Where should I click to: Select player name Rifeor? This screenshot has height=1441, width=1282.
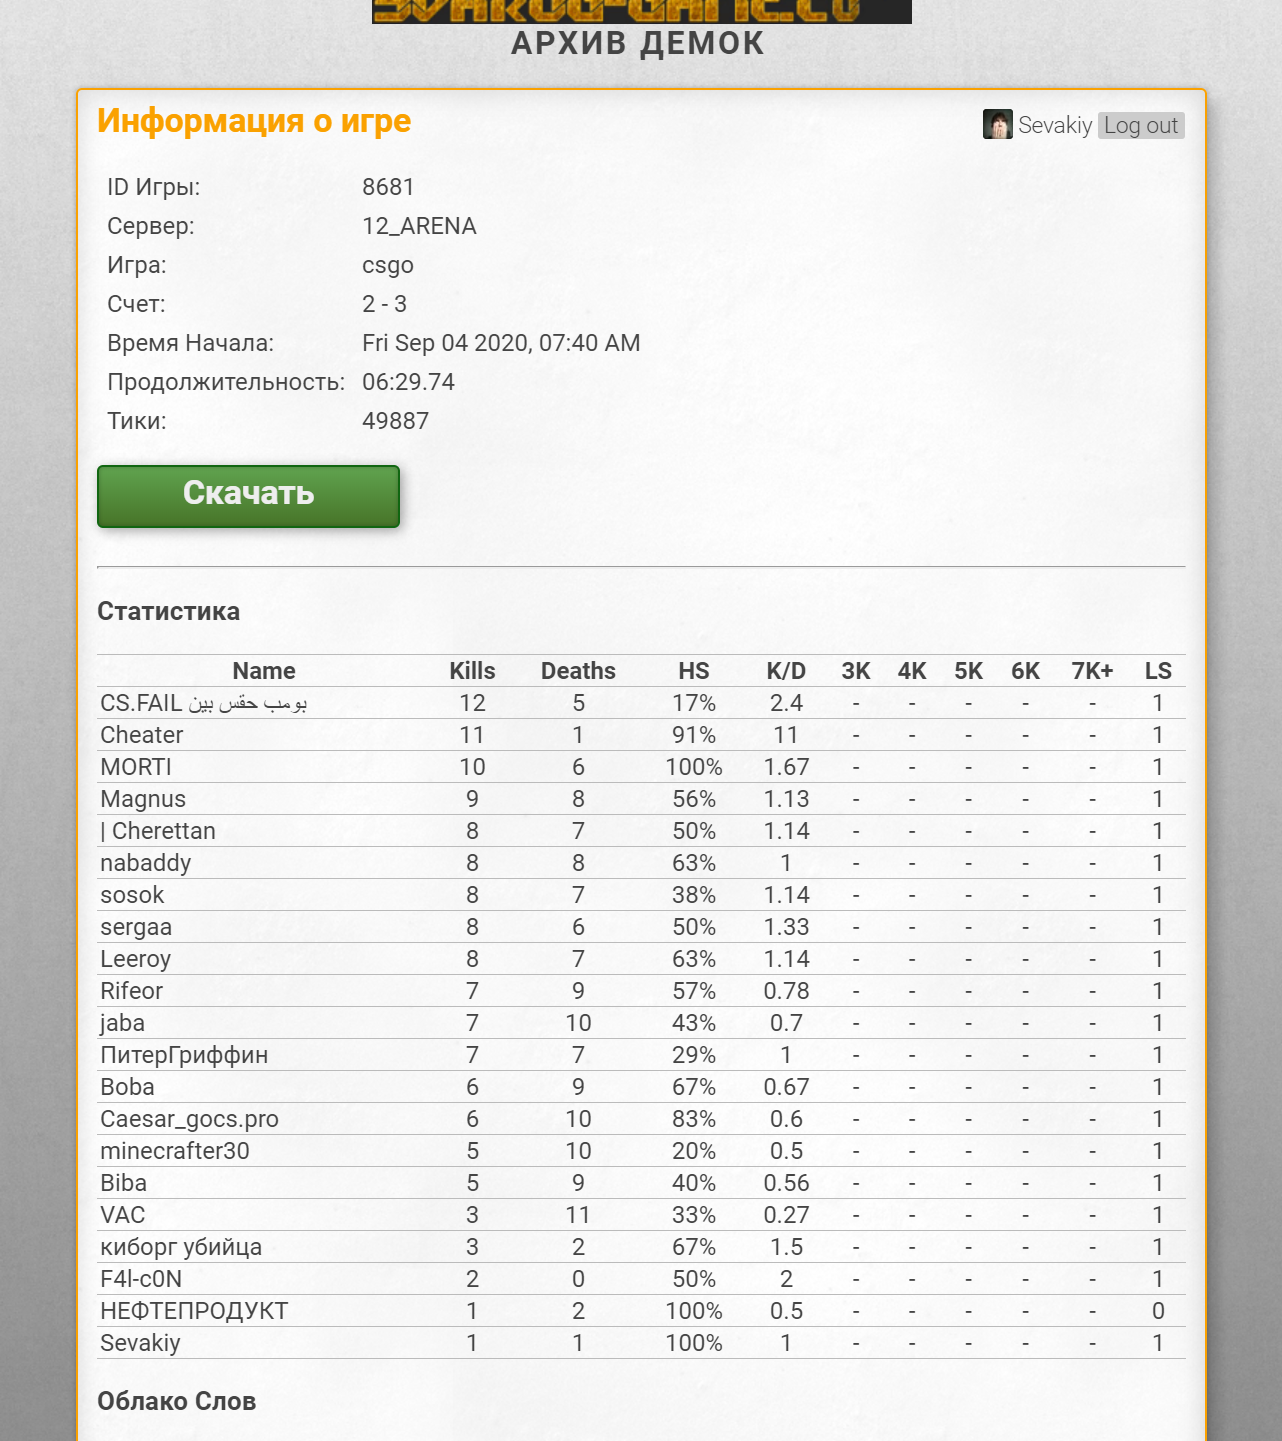(x=131, y=991)
